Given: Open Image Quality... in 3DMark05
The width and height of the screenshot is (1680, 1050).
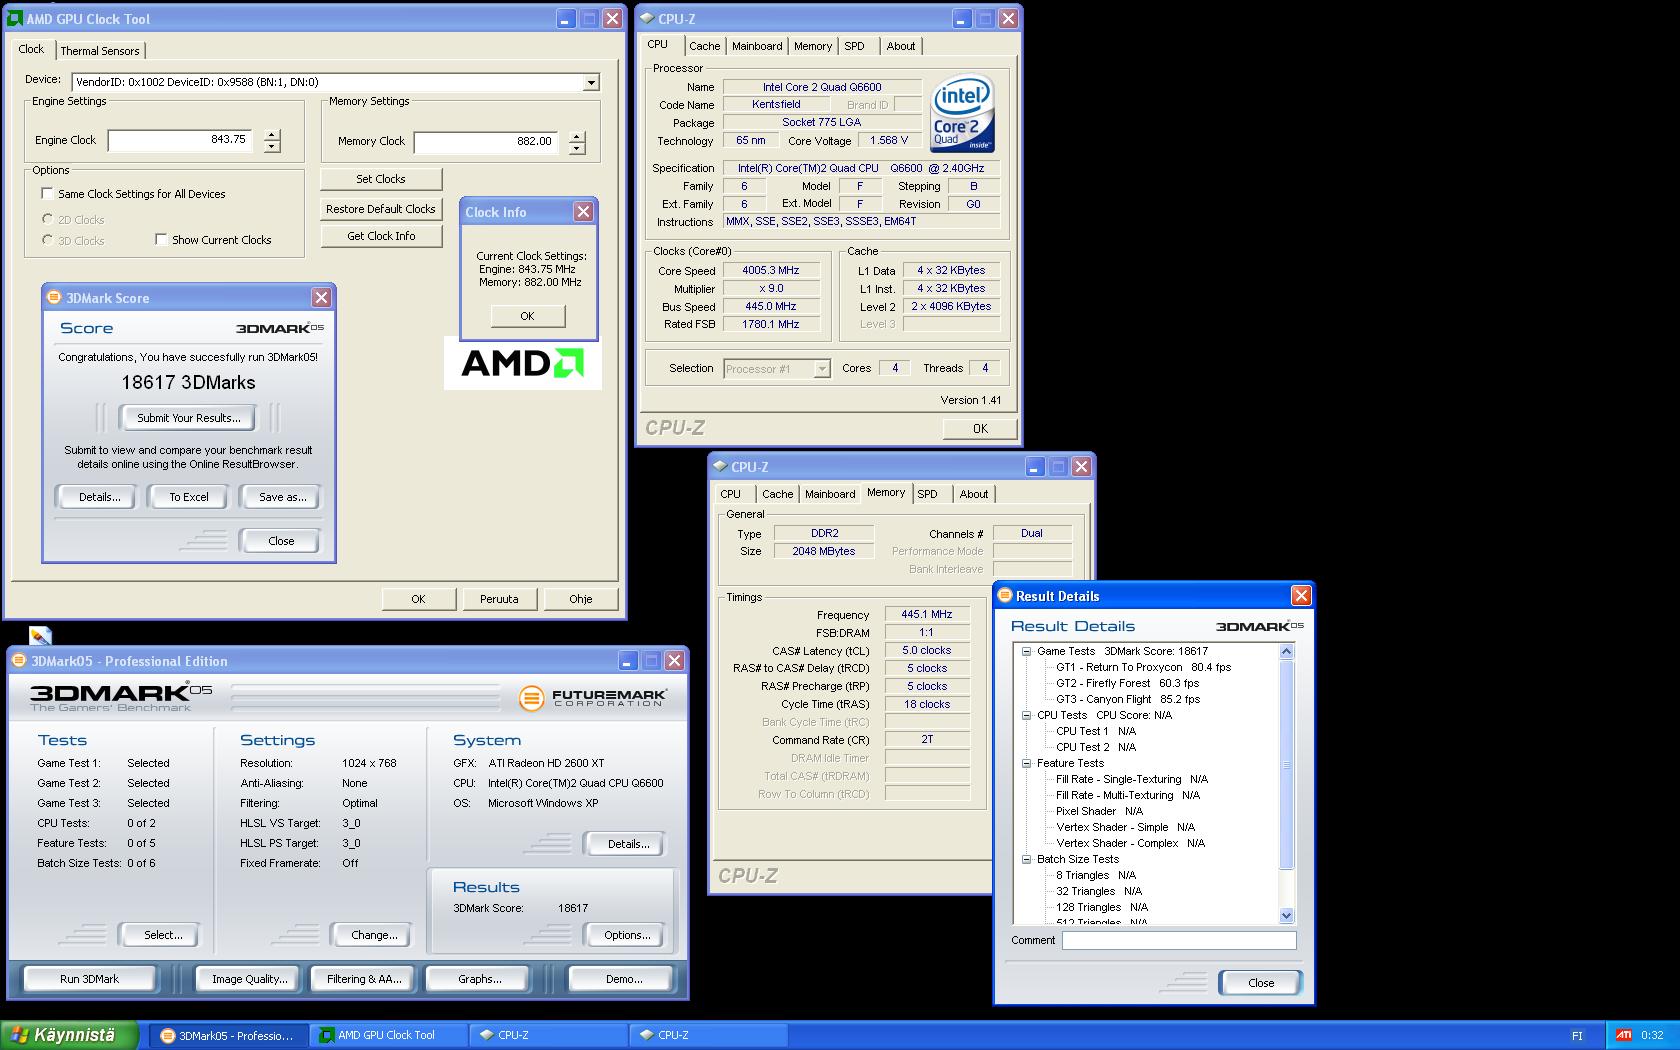Looking at the screenshot, I should point(250,979).
